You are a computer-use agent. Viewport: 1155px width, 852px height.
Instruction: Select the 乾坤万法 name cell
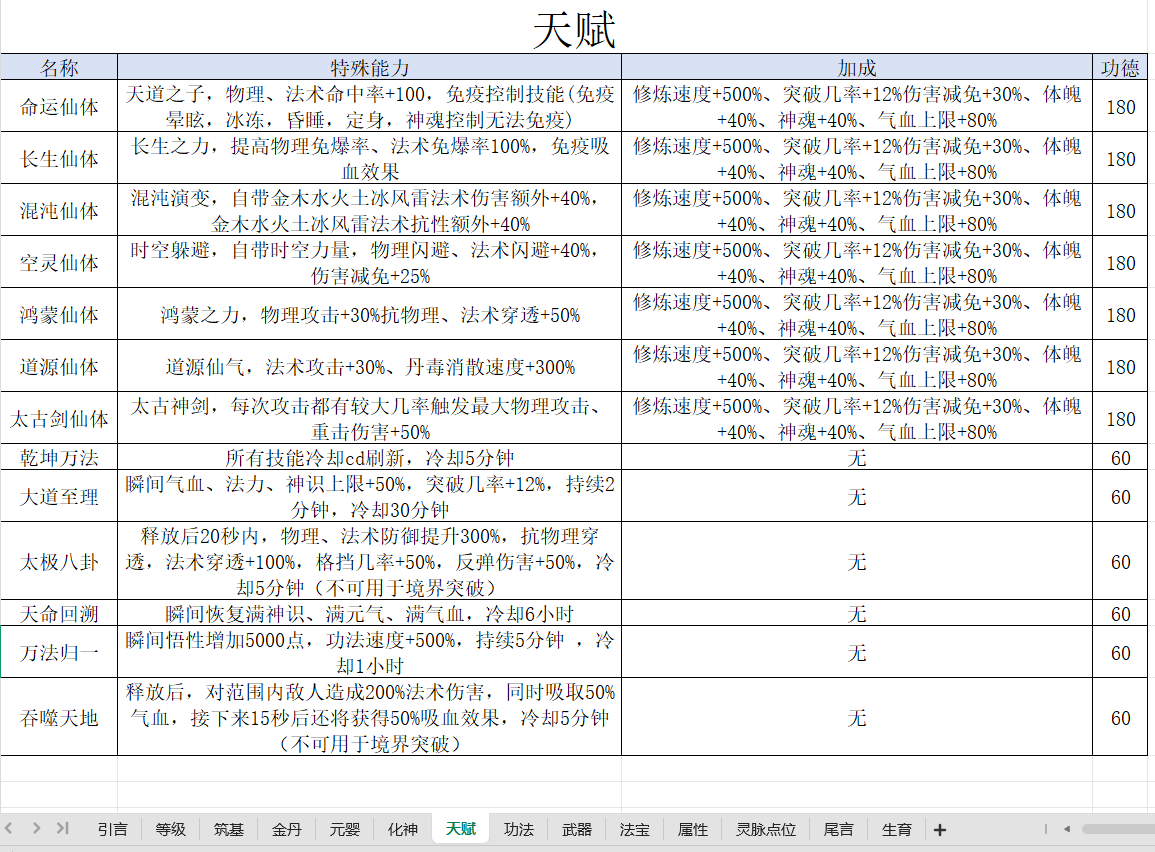[59, 457]
